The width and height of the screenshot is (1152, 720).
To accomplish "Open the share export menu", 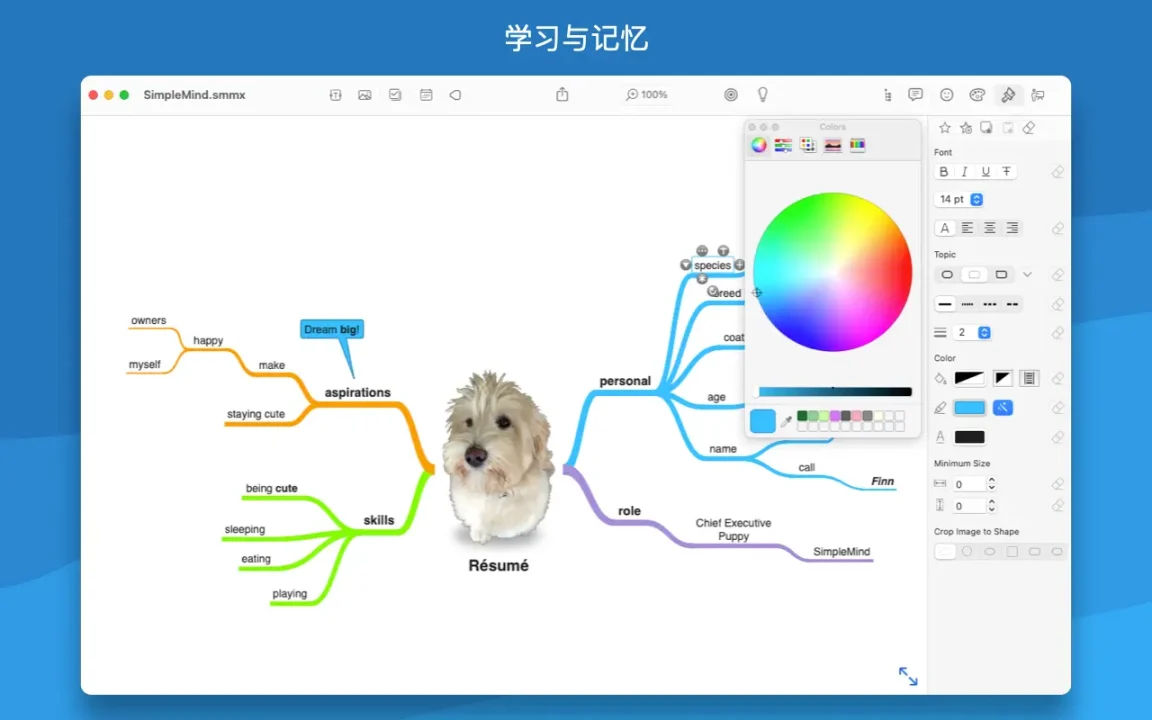I will pyautogui.click(x=562, y=94).
